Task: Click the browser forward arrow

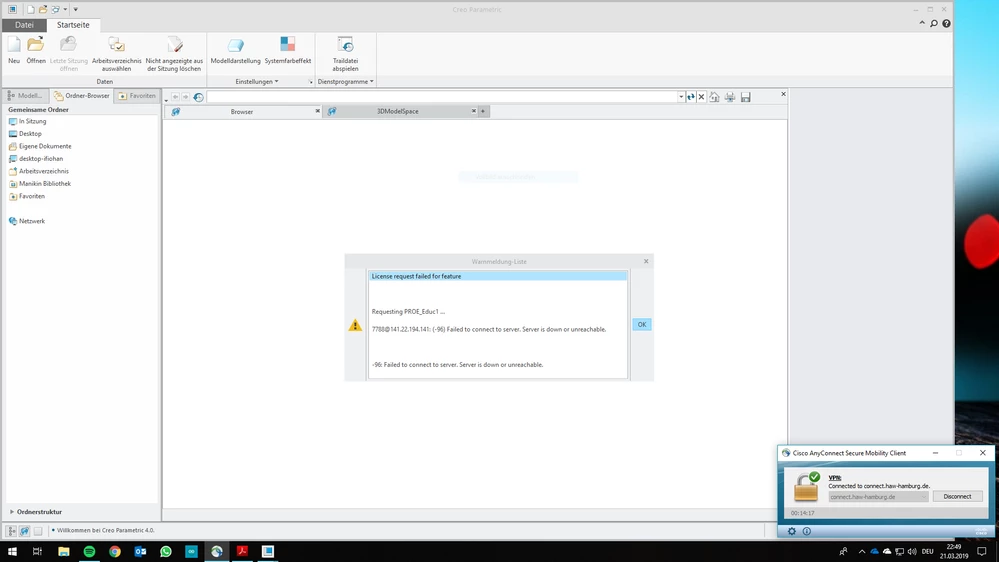Action: (185, 97)
